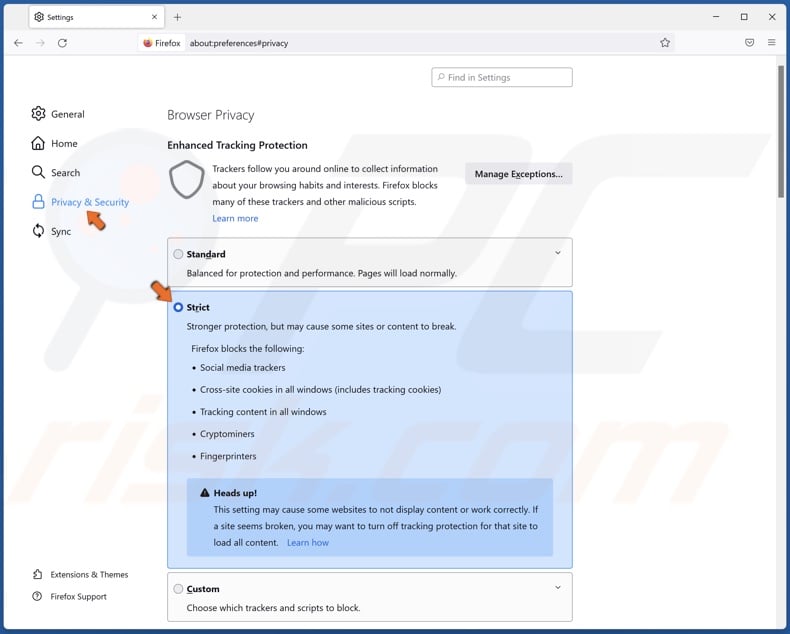Reload the current page
The height and width of the screenshot is (634, 790).
(x=62, y=43)
